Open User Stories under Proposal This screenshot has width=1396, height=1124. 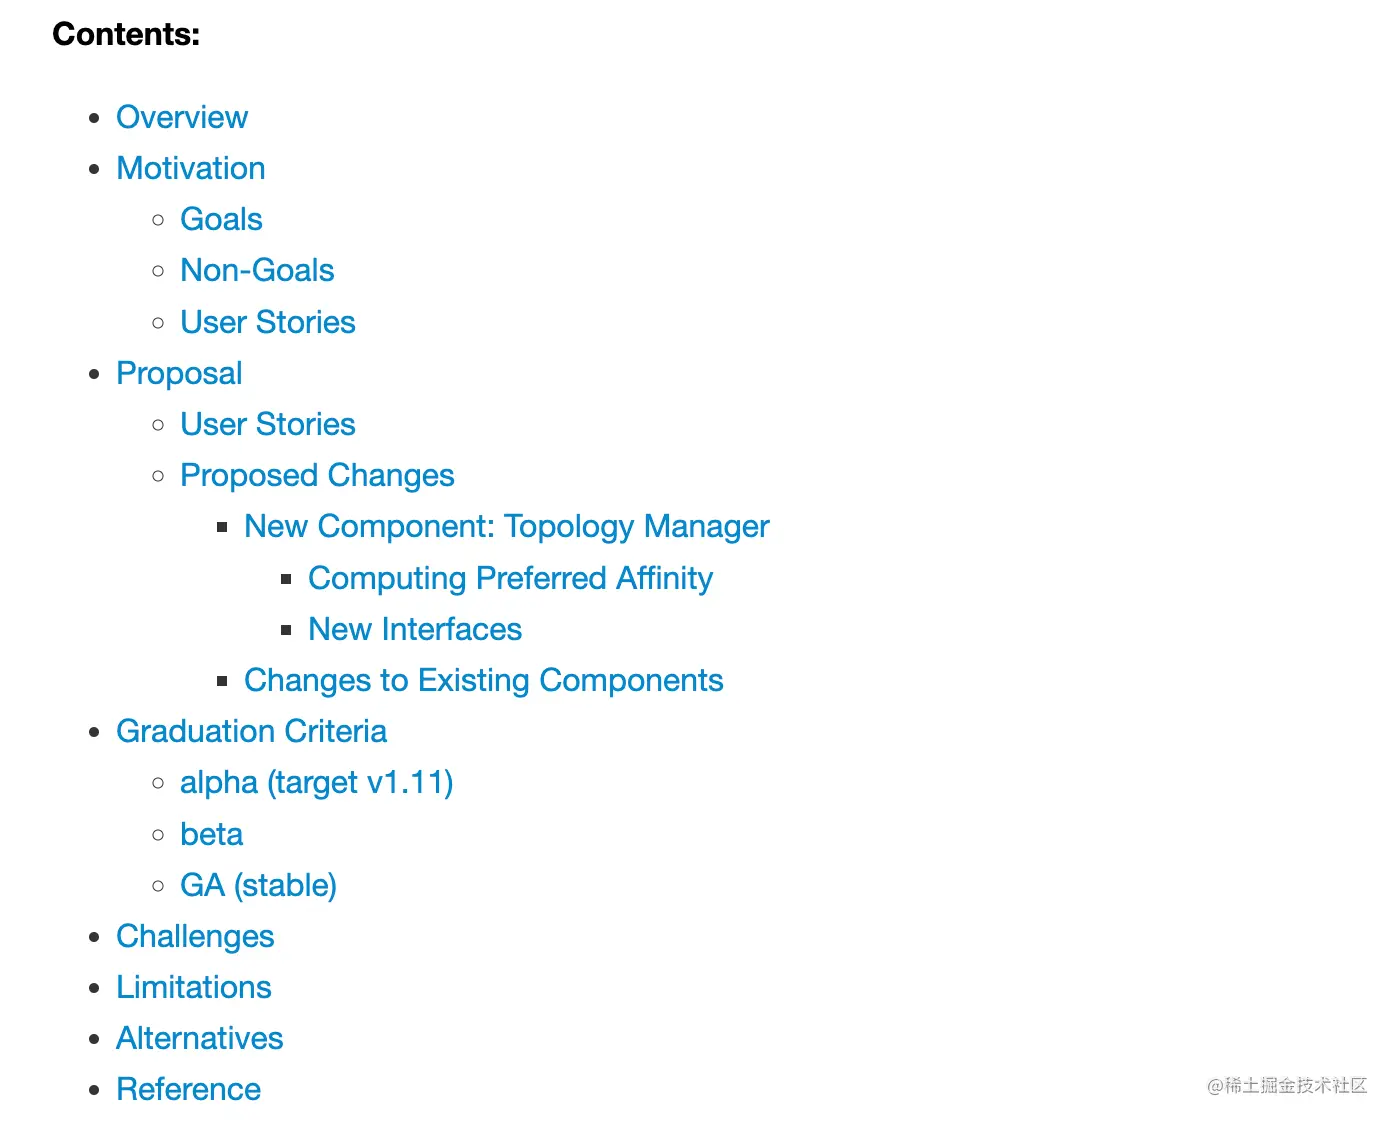[268, 424]
